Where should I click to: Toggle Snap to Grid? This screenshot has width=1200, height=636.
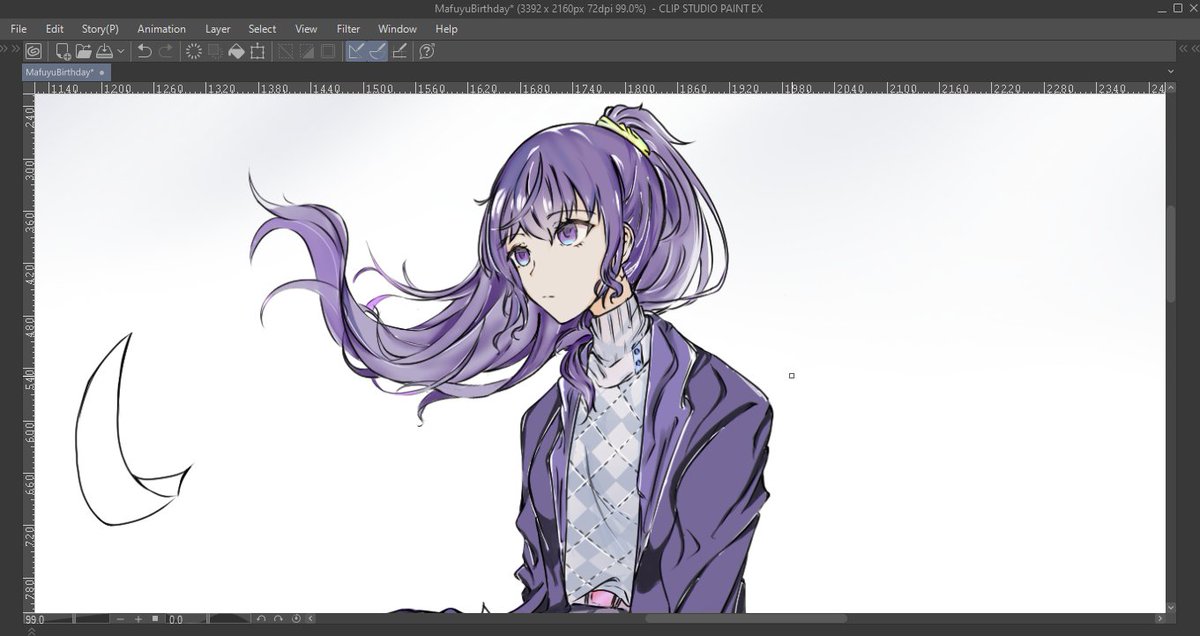[399, 51]
